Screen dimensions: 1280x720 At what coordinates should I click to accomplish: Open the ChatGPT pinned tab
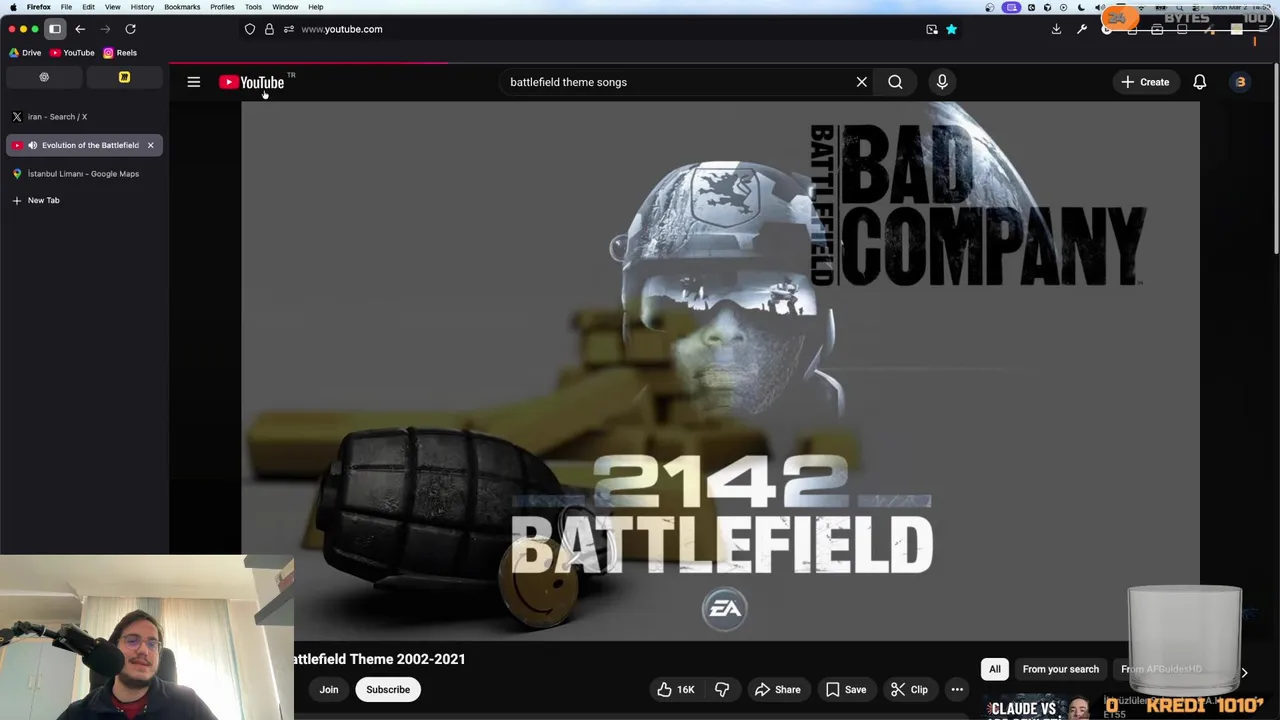(44, 77)
